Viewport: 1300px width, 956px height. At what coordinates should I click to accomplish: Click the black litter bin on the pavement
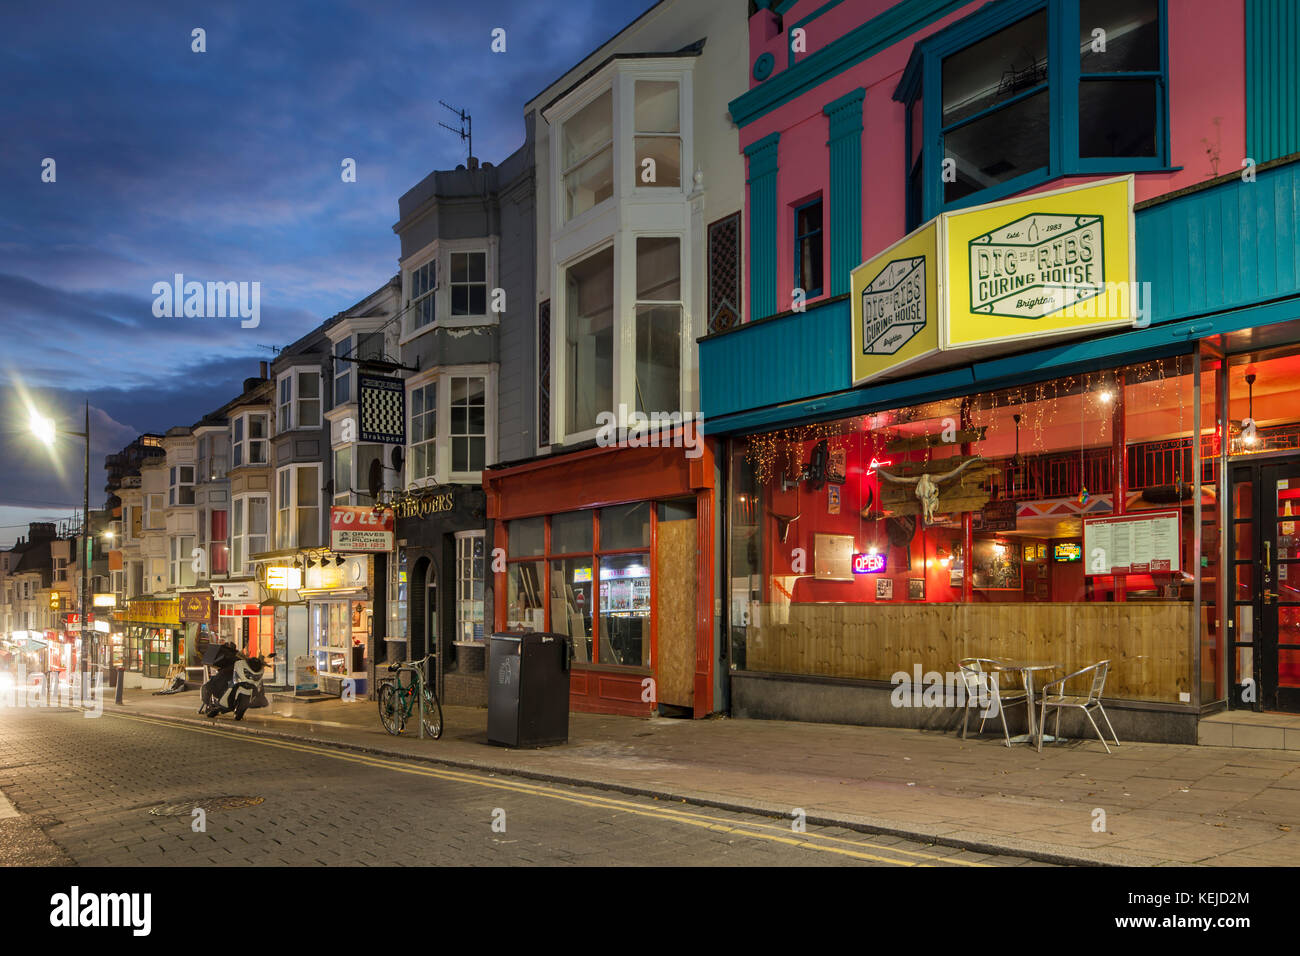click(x=528, y=689)
